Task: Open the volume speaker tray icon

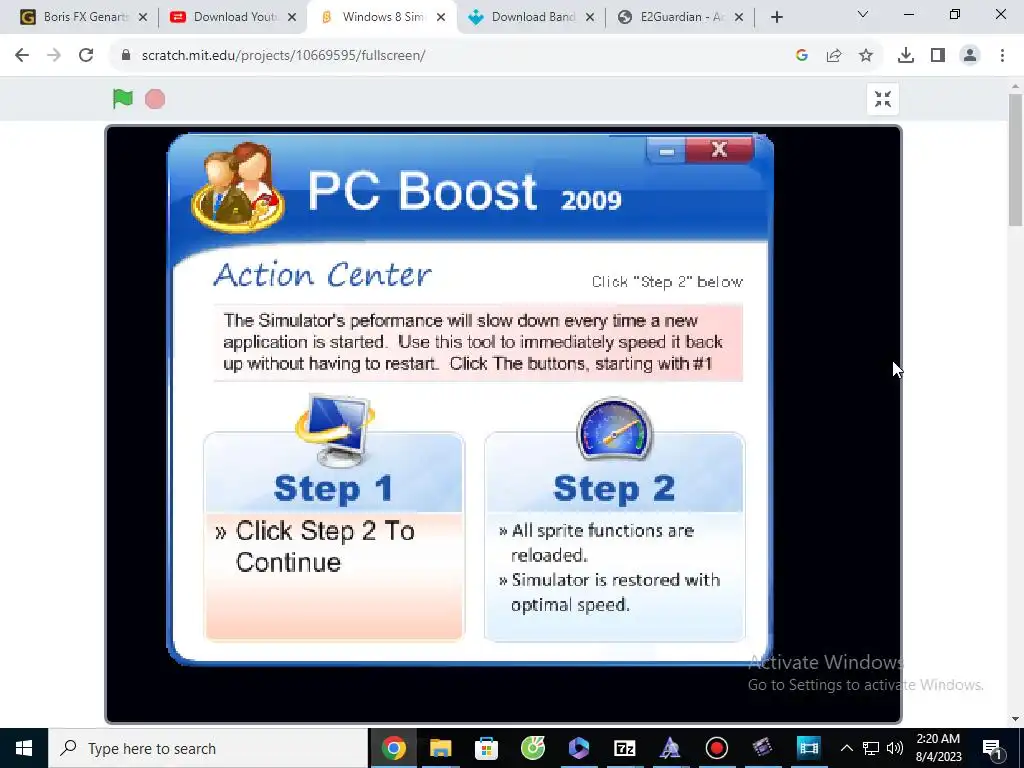Action: click(x=895, y=748)
